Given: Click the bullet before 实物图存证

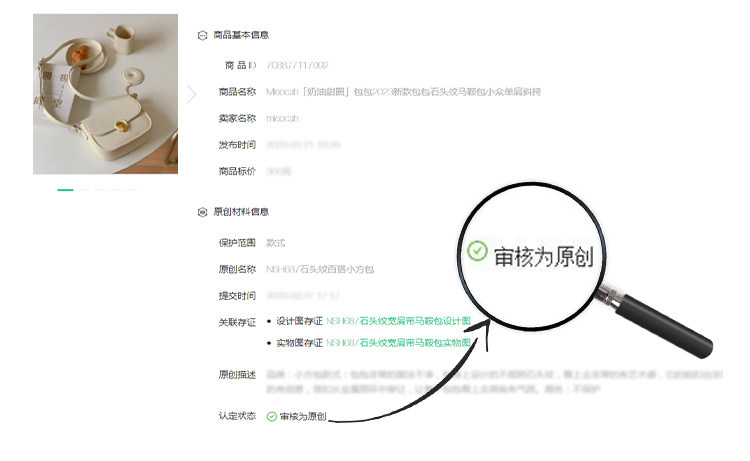Looking at the screenshot, I should point(269,343).
